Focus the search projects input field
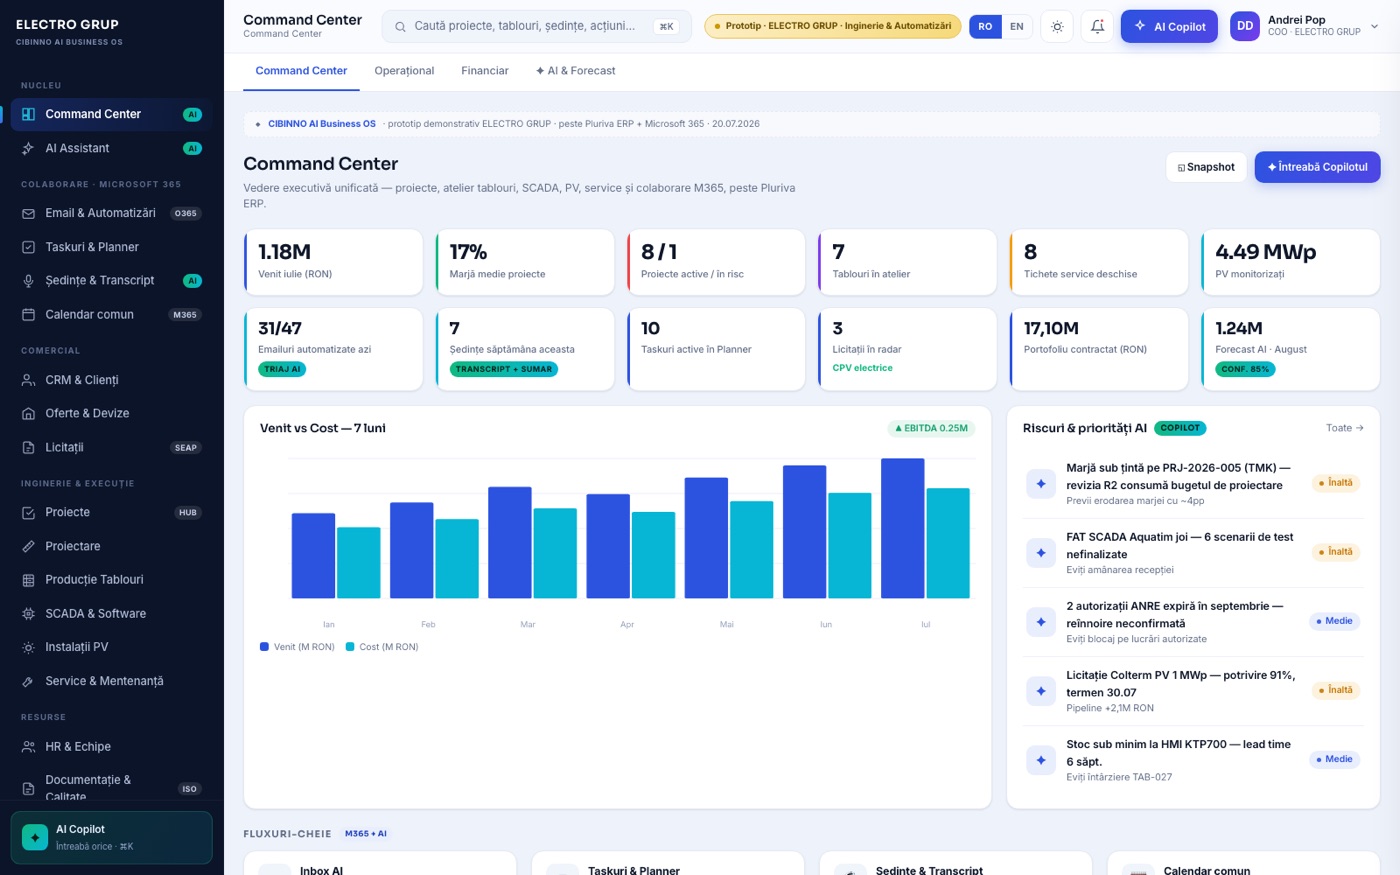1400x875 pixels. coord(536,27)
